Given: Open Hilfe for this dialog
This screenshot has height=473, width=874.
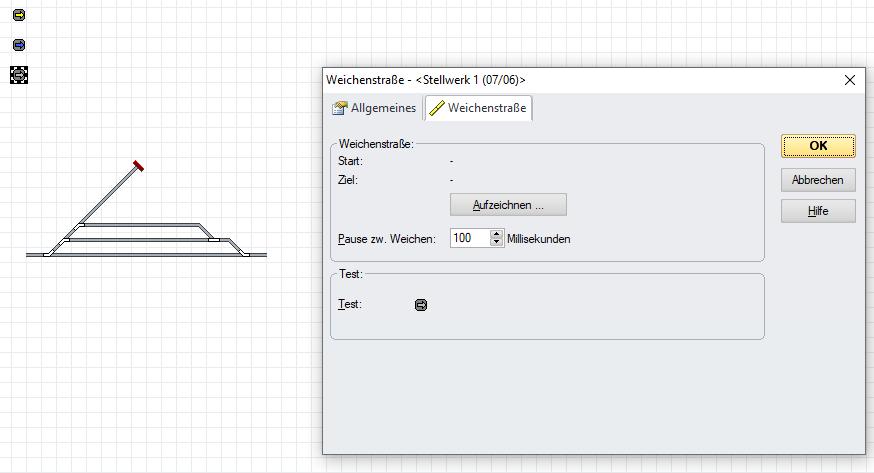Looking at the screenshot, I should click(x=817, y=211).
